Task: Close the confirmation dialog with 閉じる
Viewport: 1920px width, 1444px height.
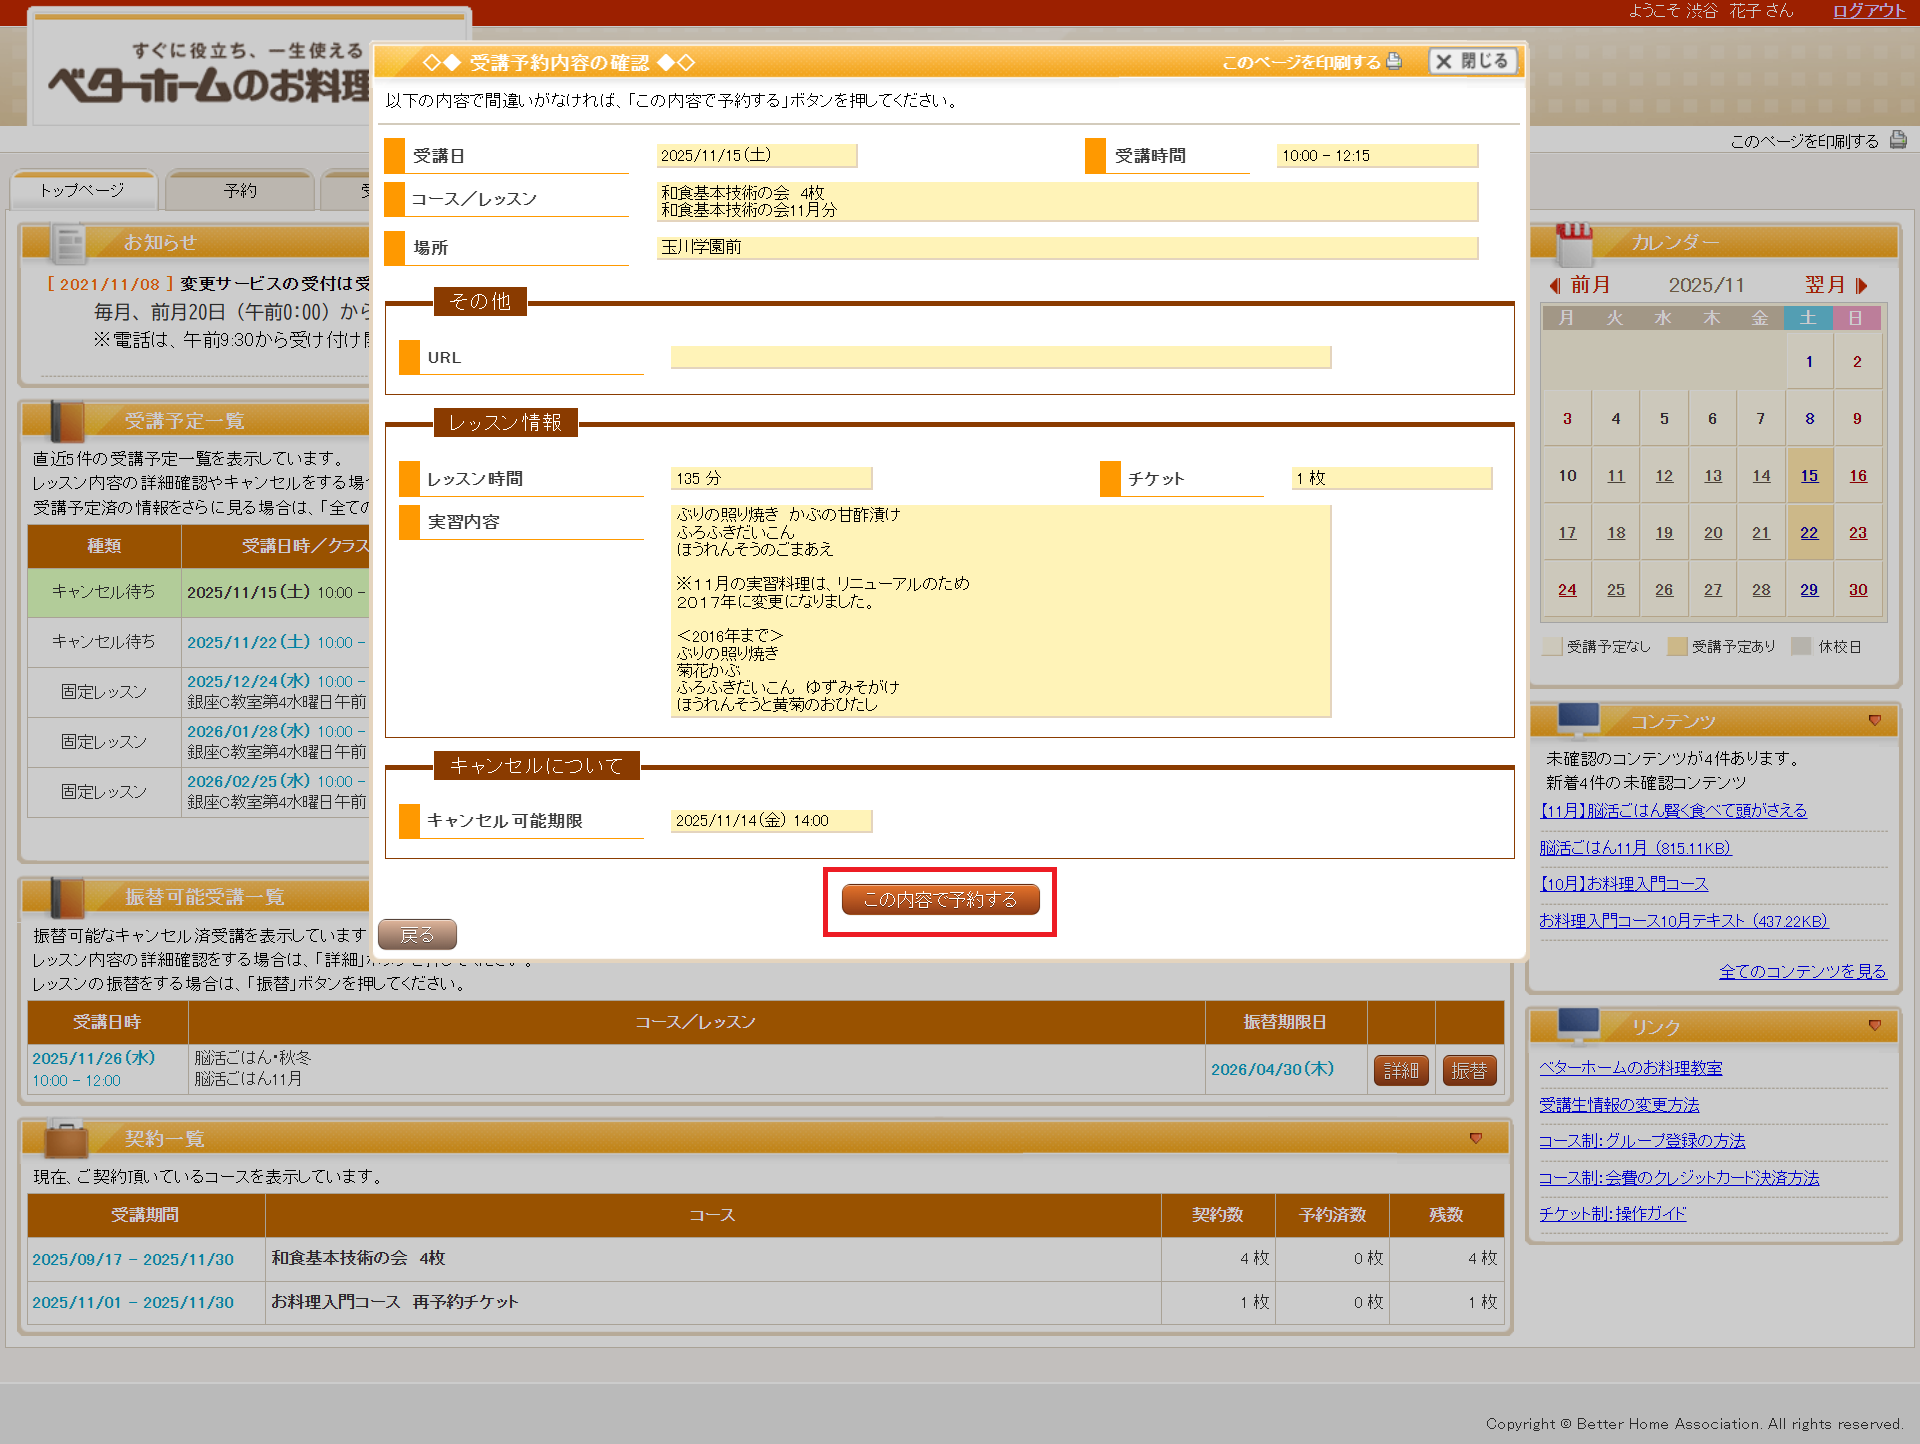Action: coord(1472,61)
